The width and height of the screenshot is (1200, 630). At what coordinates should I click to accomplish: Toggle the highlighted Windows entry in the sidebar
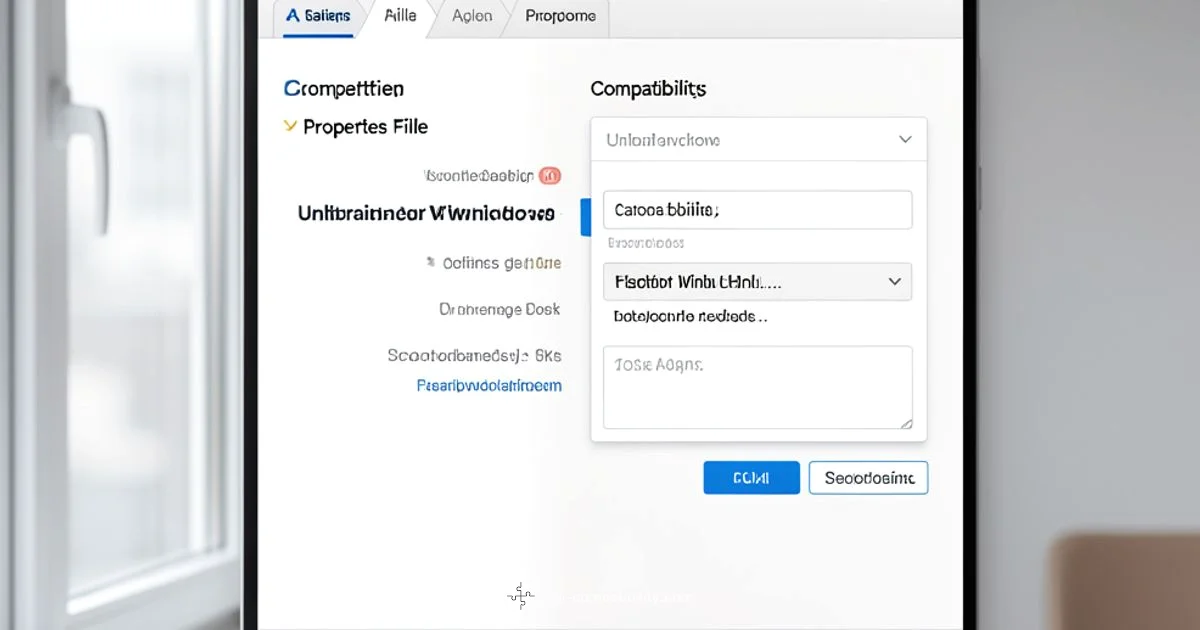click(425, 213)
